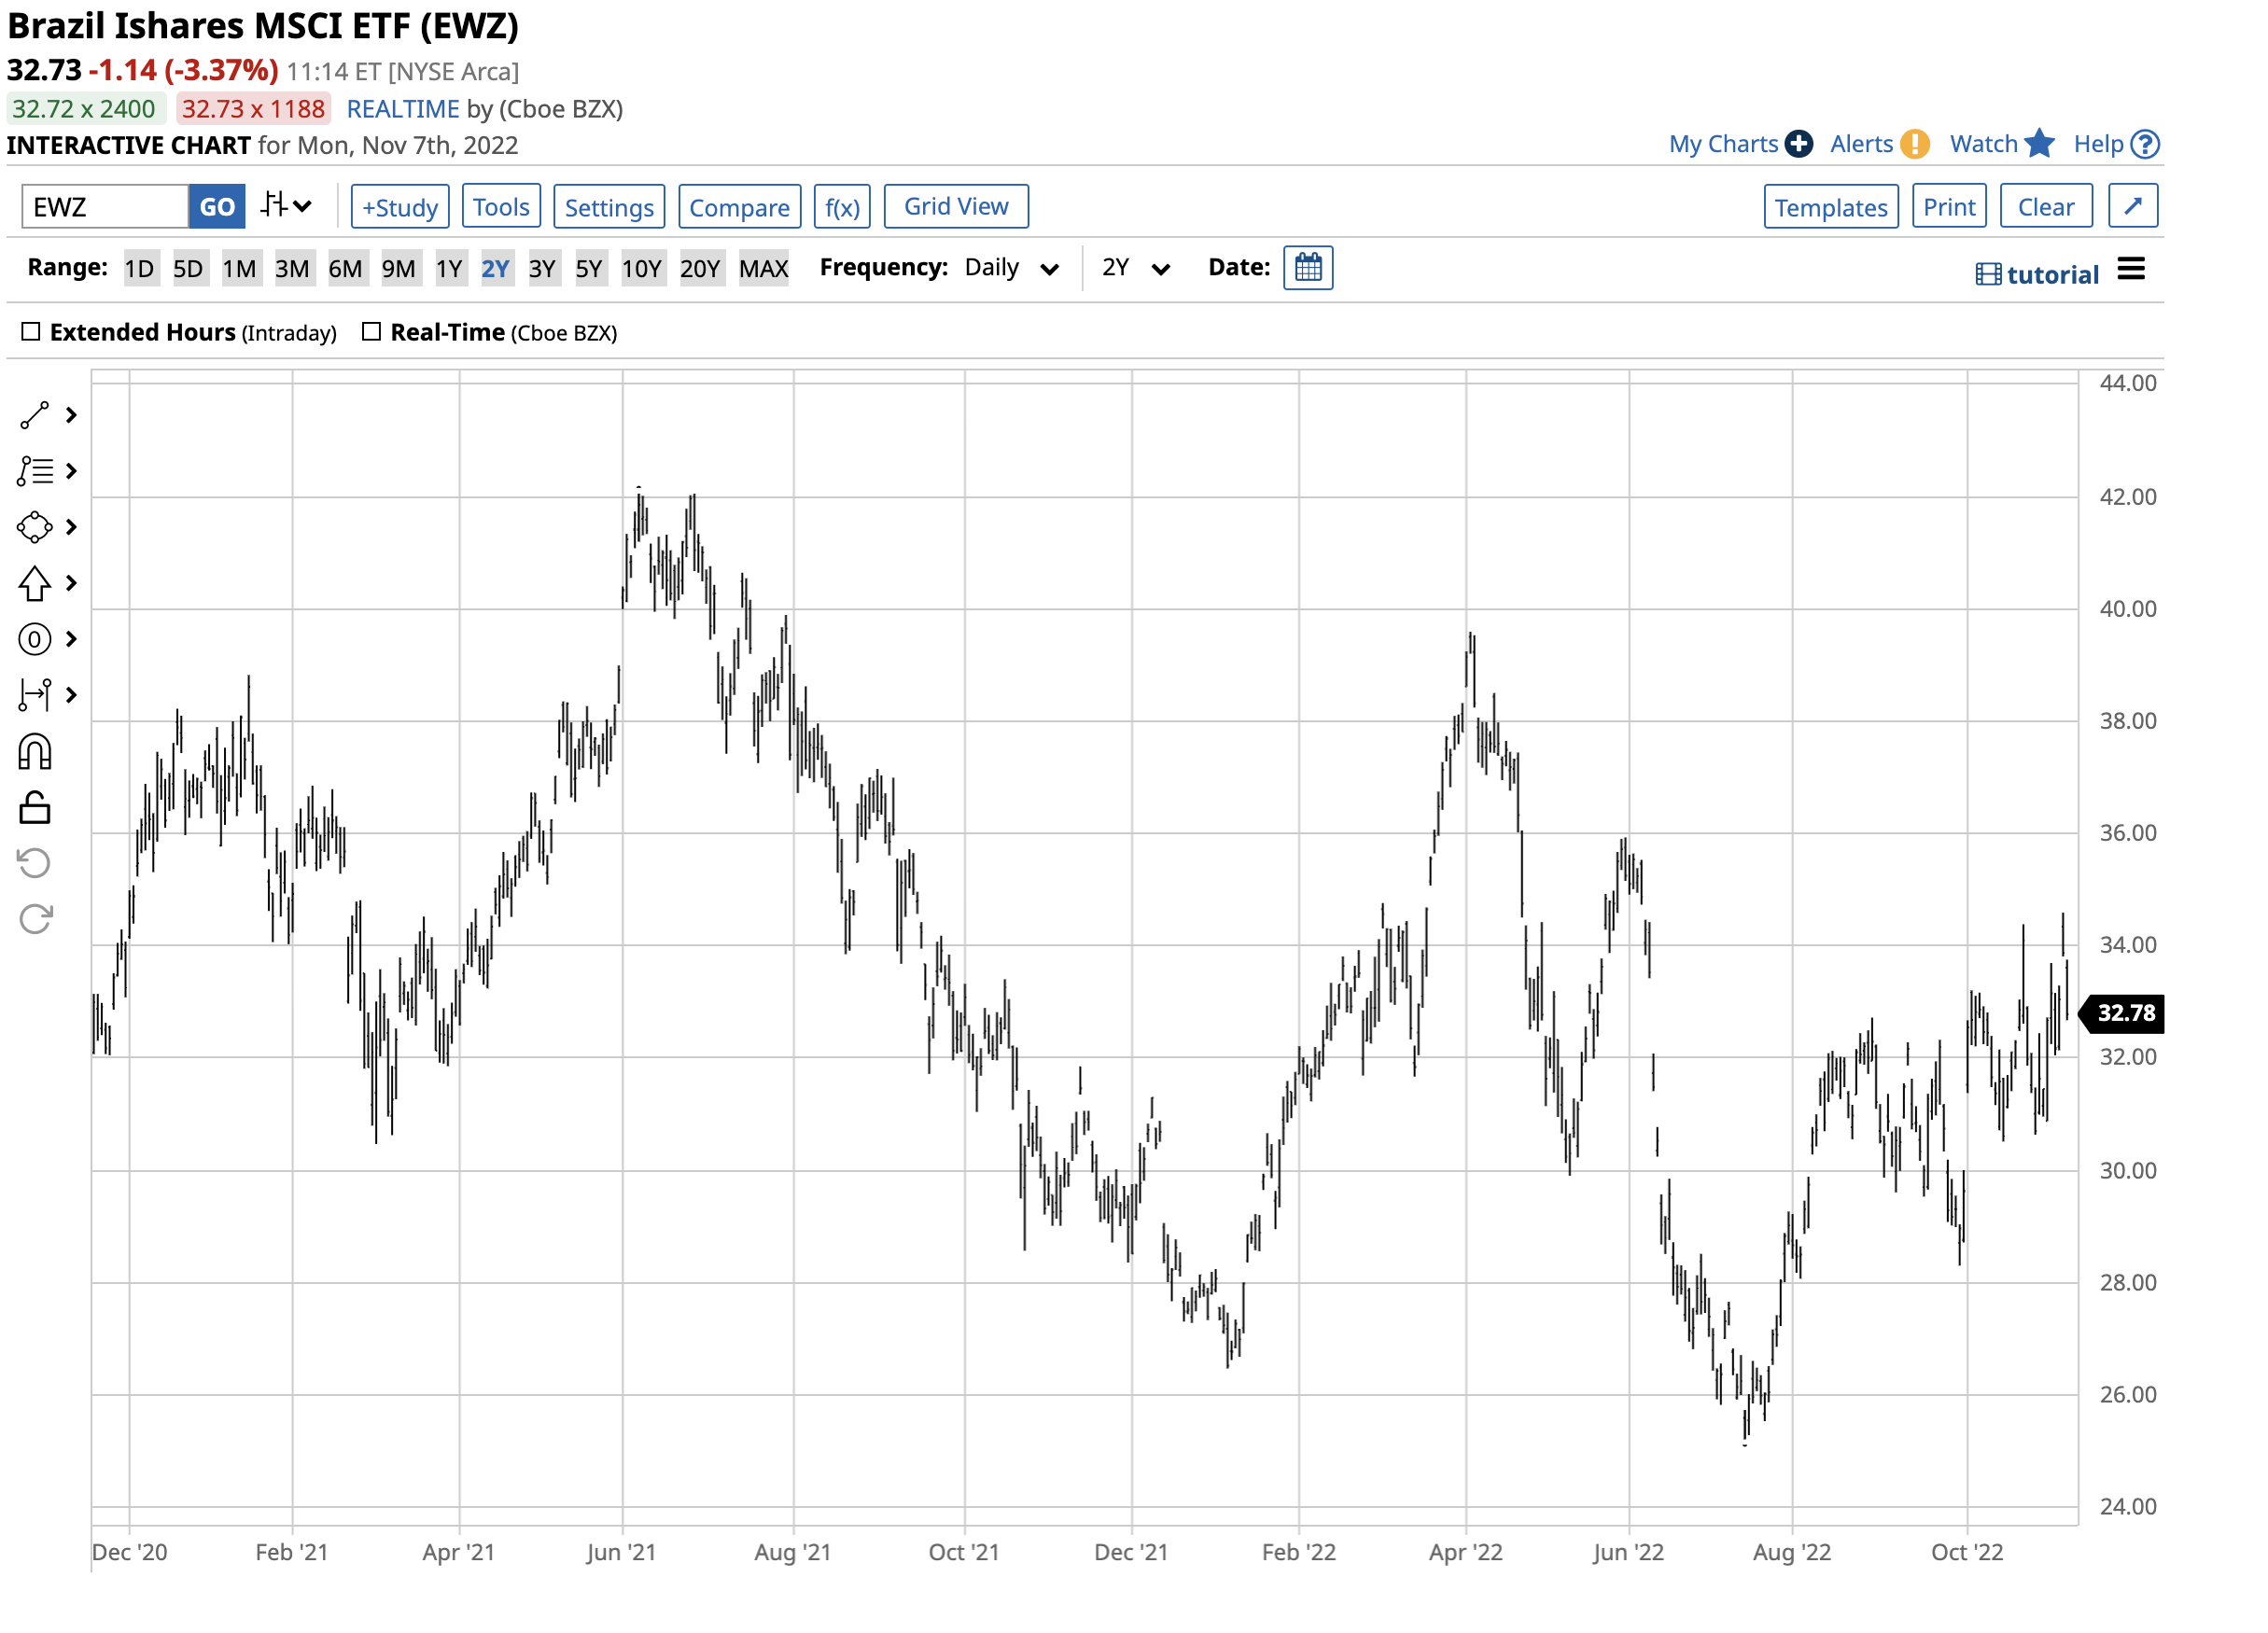Open the date calendar icon
The width and height of the screenshot is (2268, 1633).
point(1307,268)
